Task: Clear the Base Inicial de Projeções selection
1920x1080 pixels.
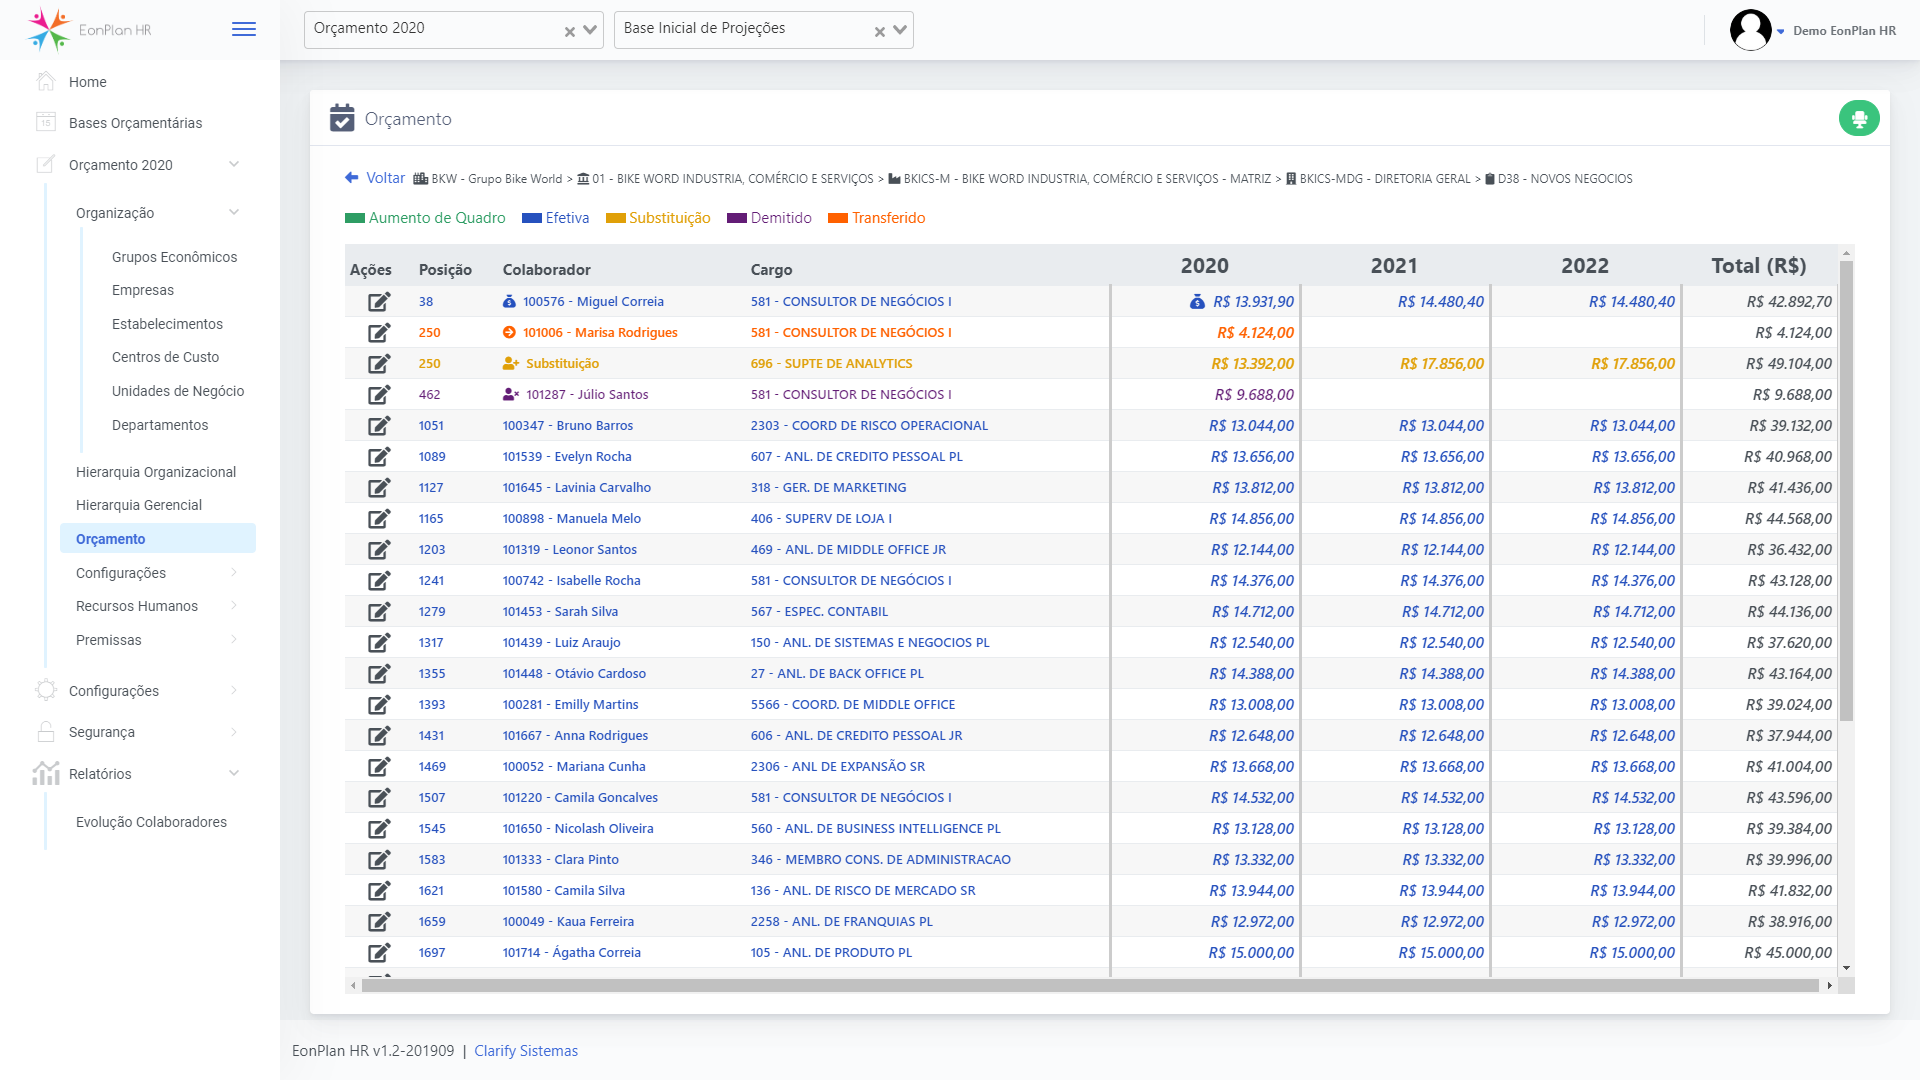Action: tap(879, 32)
